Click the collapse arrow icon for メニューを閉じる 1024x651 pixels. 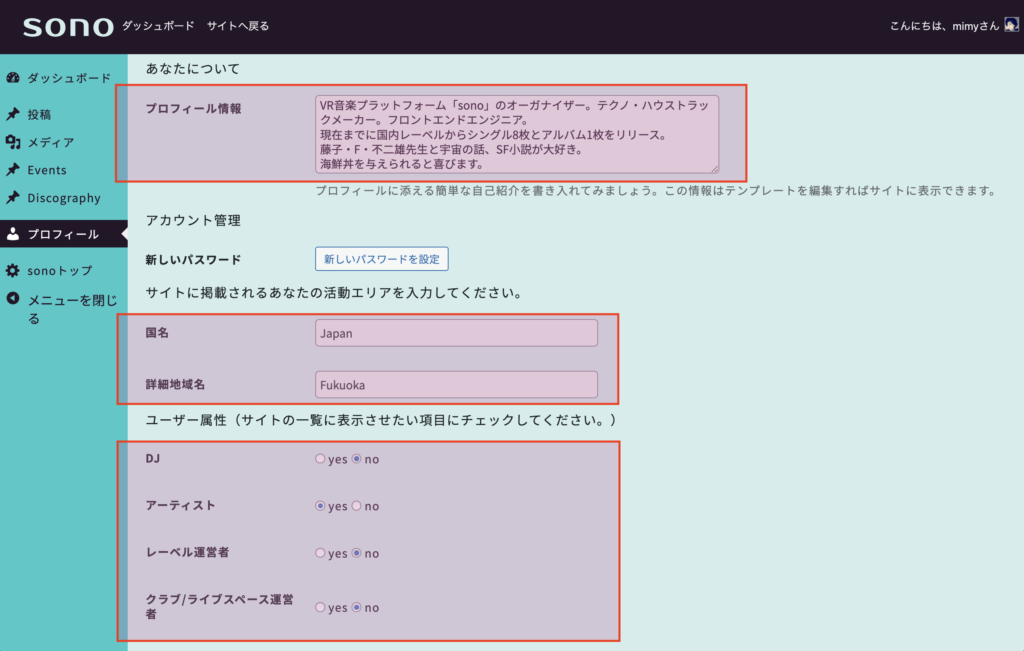click(13, 299)
